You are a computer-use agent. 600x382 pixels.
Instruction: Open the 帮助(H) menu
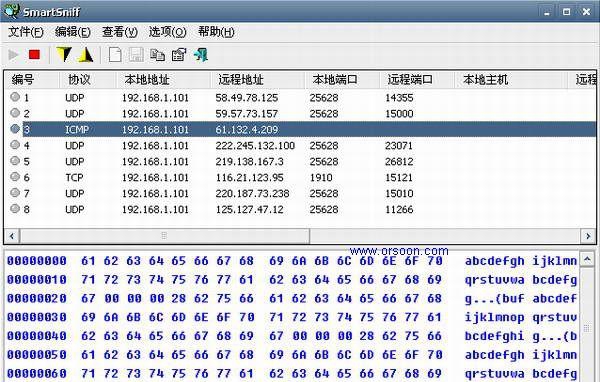click(x=216, y=32)
